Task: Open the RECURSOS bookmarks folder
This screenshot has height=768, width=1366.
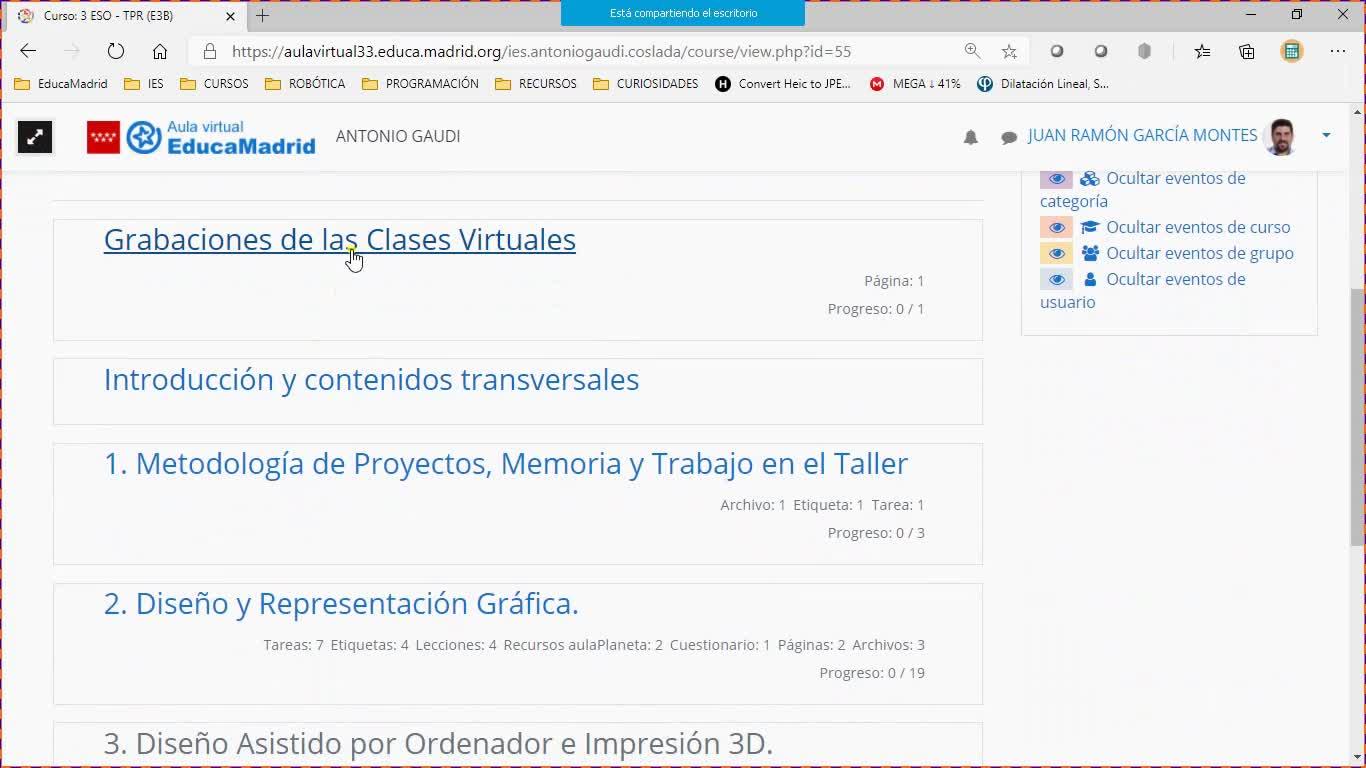Action: click(536, 84)
